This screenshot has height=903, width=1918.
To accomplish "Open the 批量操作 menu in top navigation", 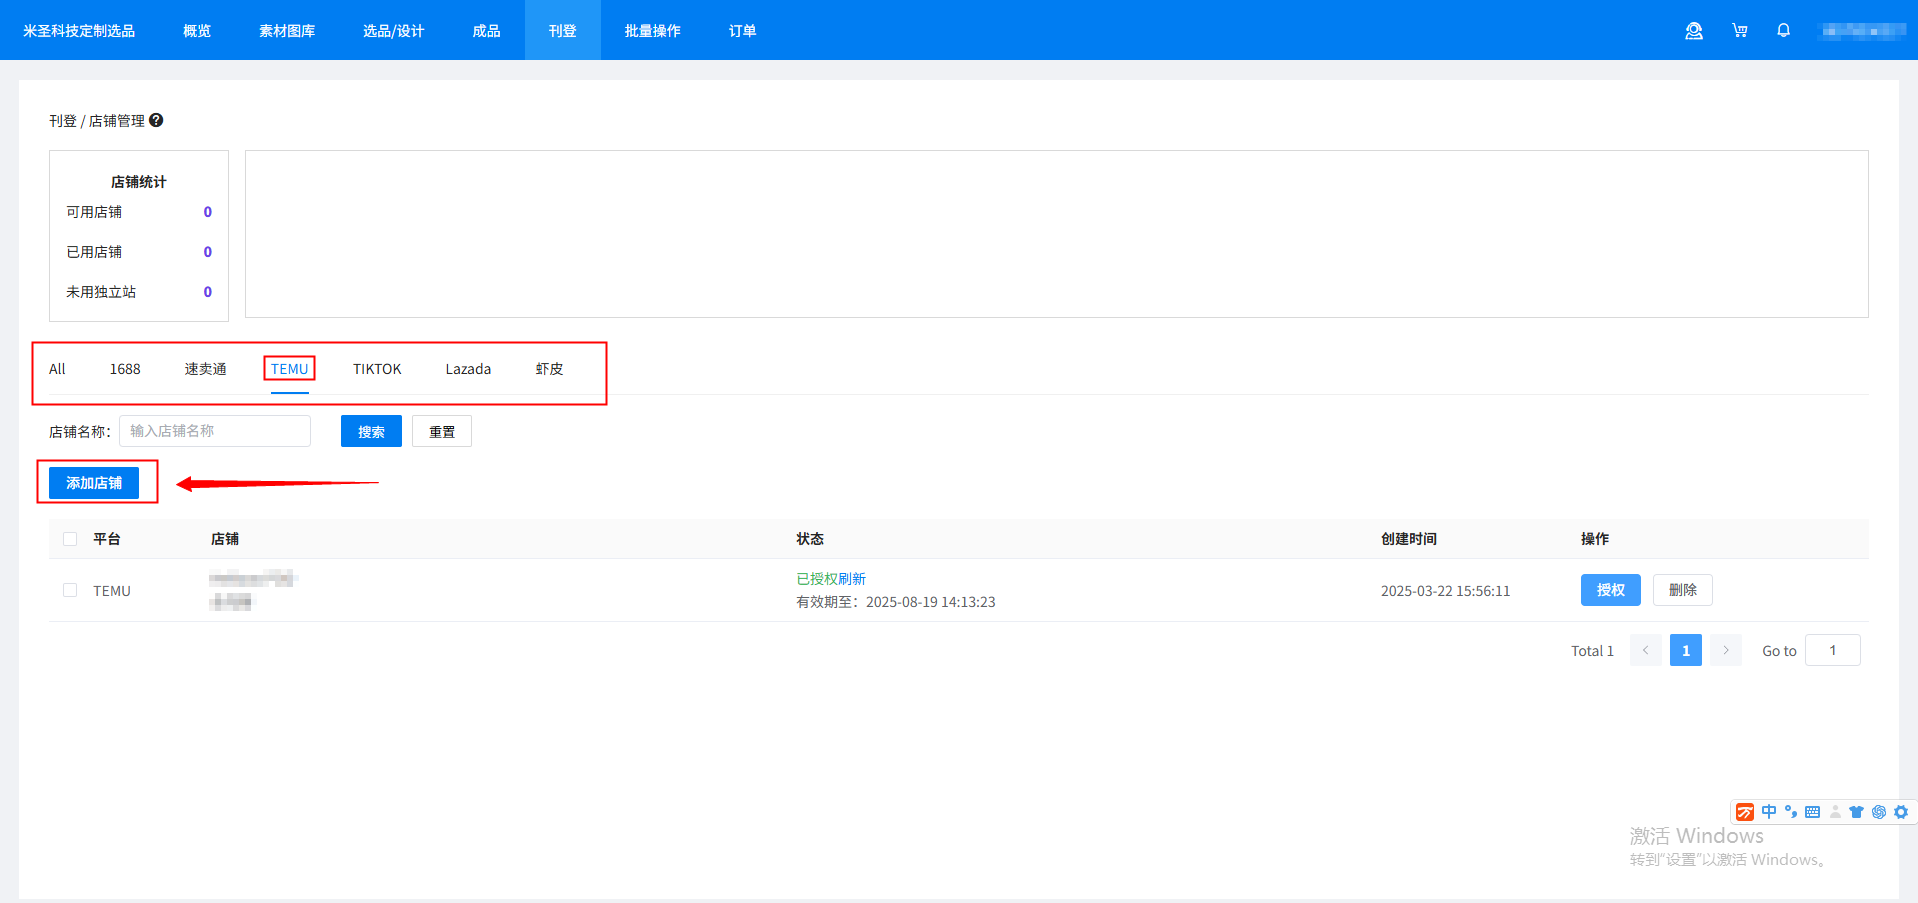I will (x=652, y=31).
